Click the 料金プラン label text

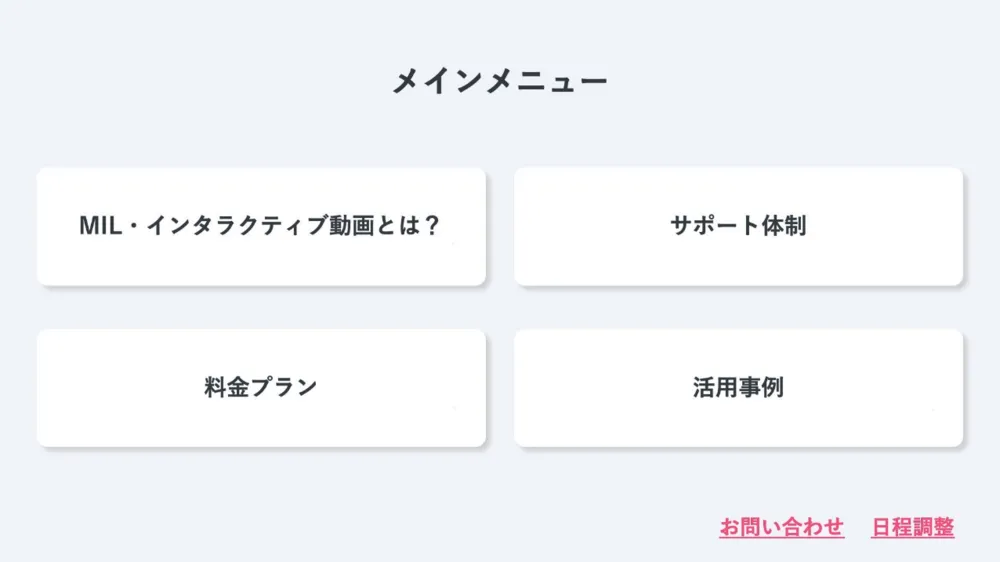click(x=261, y=388)
